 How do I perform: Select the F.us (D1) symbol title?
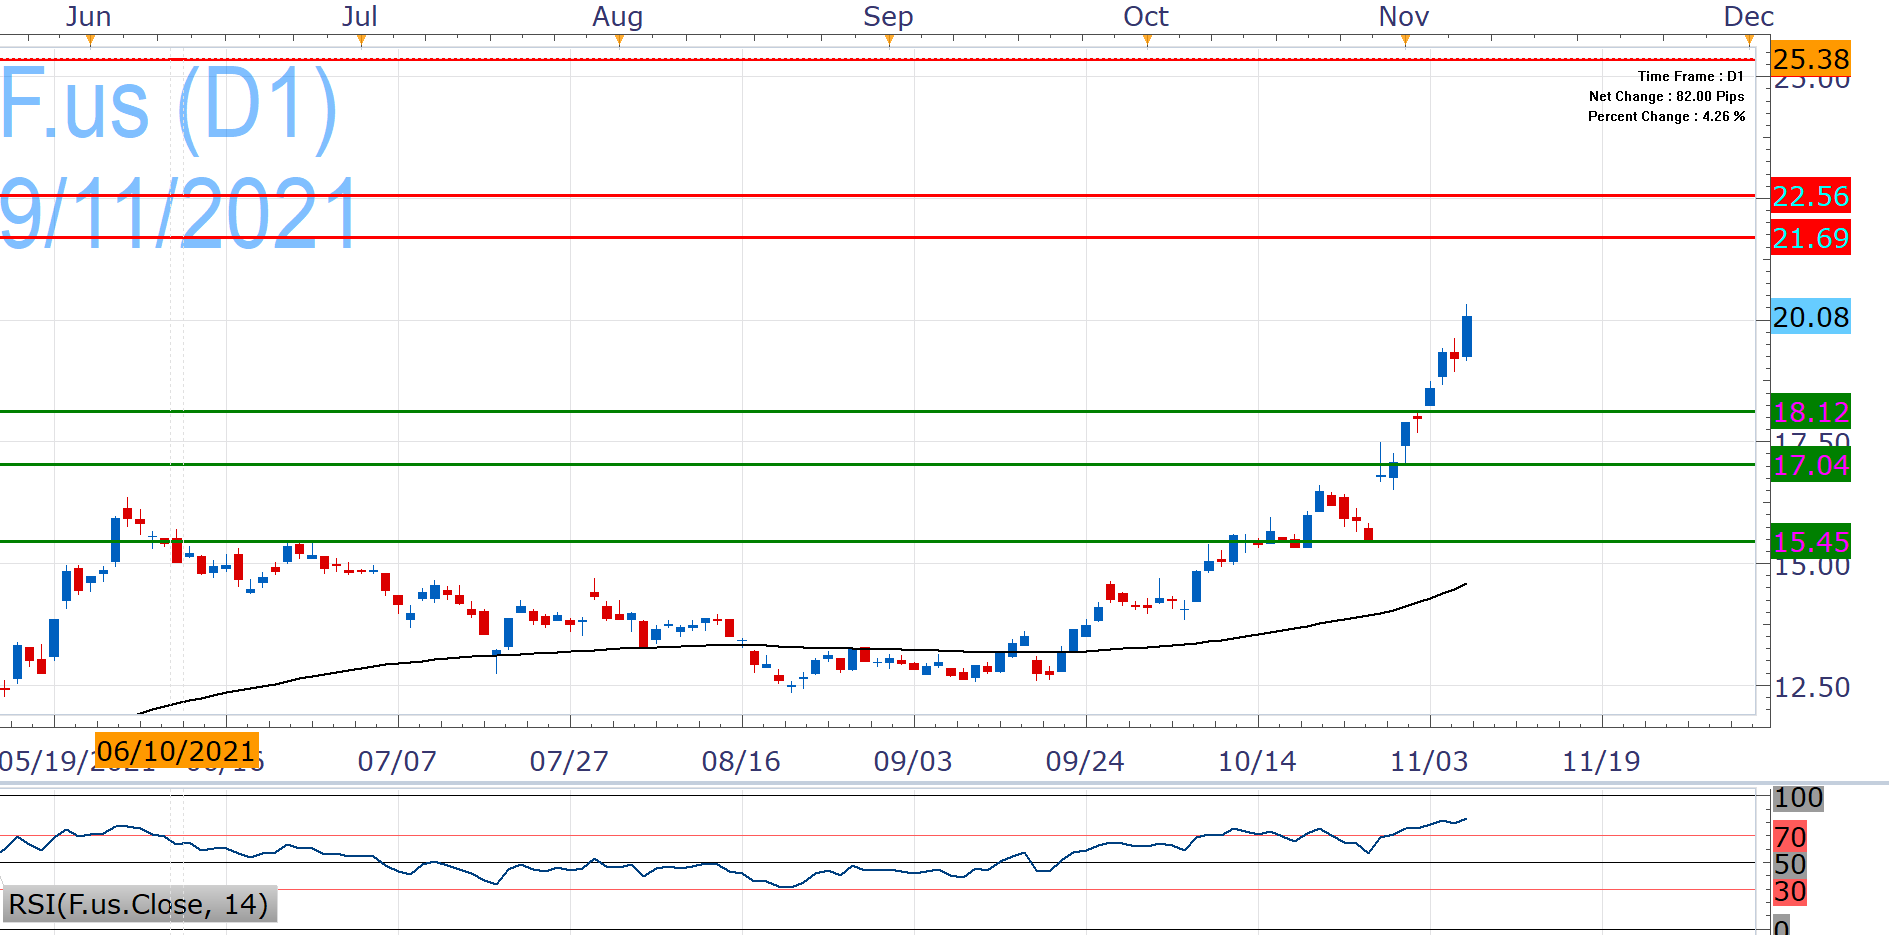pos(168,105)
